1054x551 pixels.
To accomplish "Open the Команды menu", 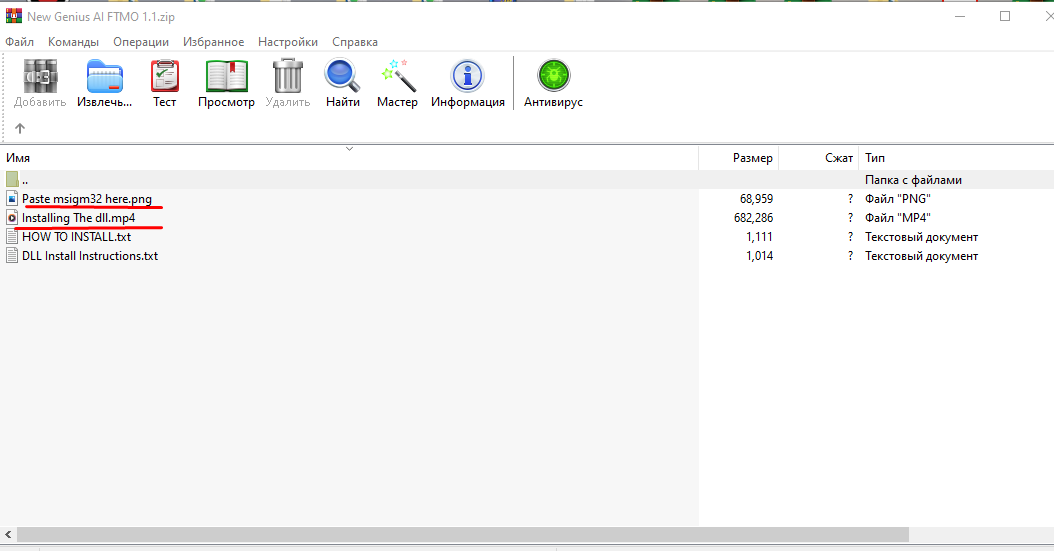I will click(73, 42).
